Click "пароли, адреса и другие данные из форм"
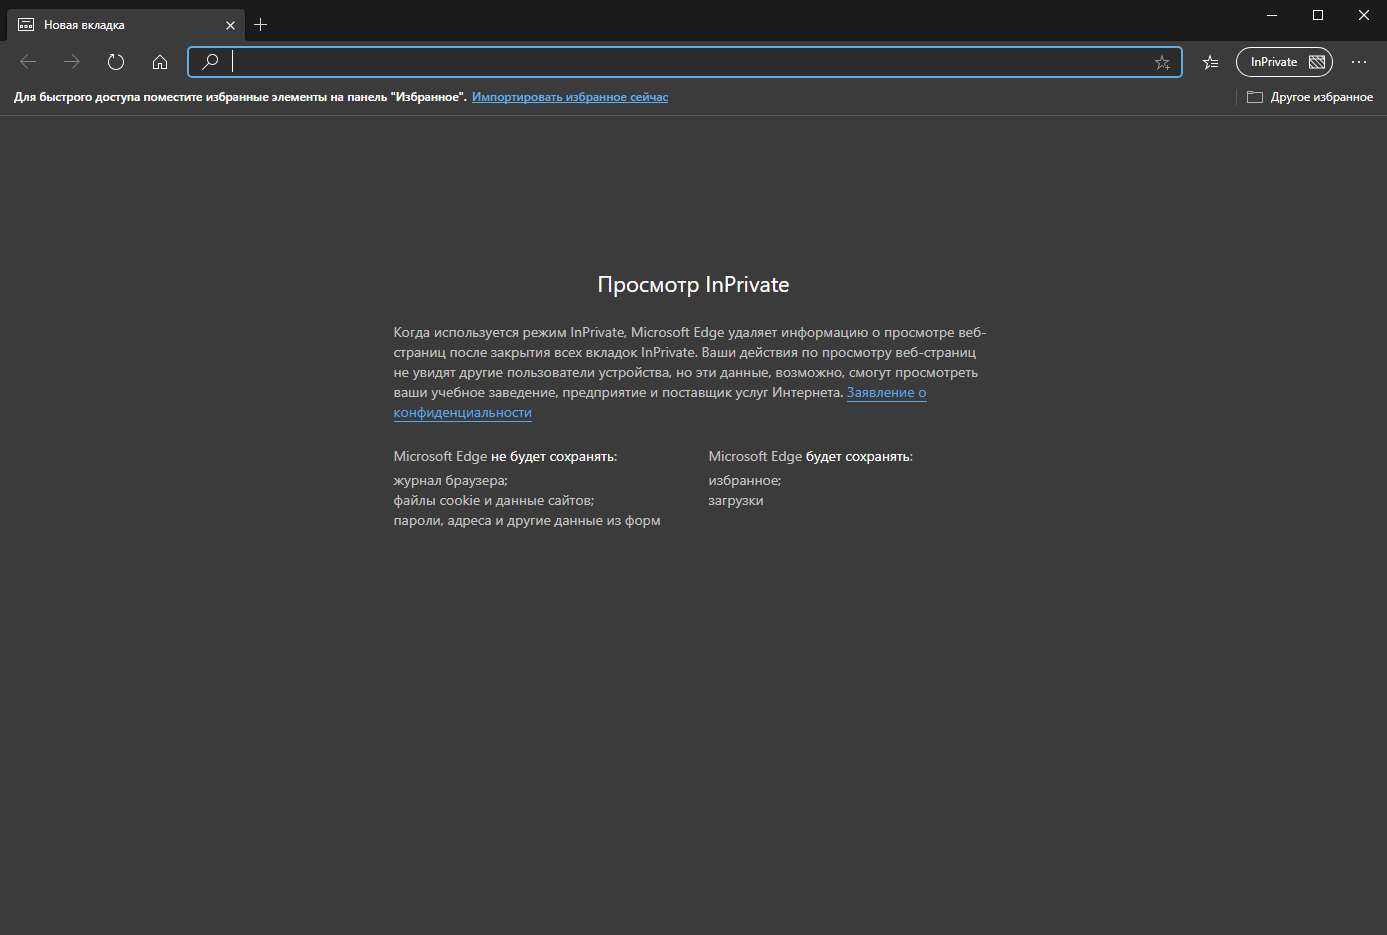 pos(527,521)
